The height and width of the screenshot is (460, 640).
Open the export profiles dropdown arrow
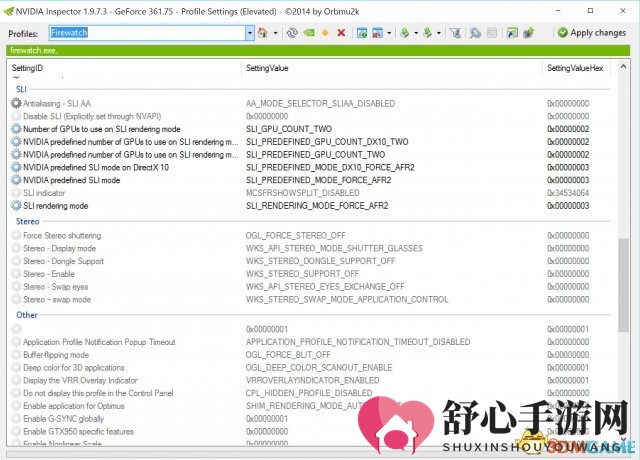[x=416, y=33]
